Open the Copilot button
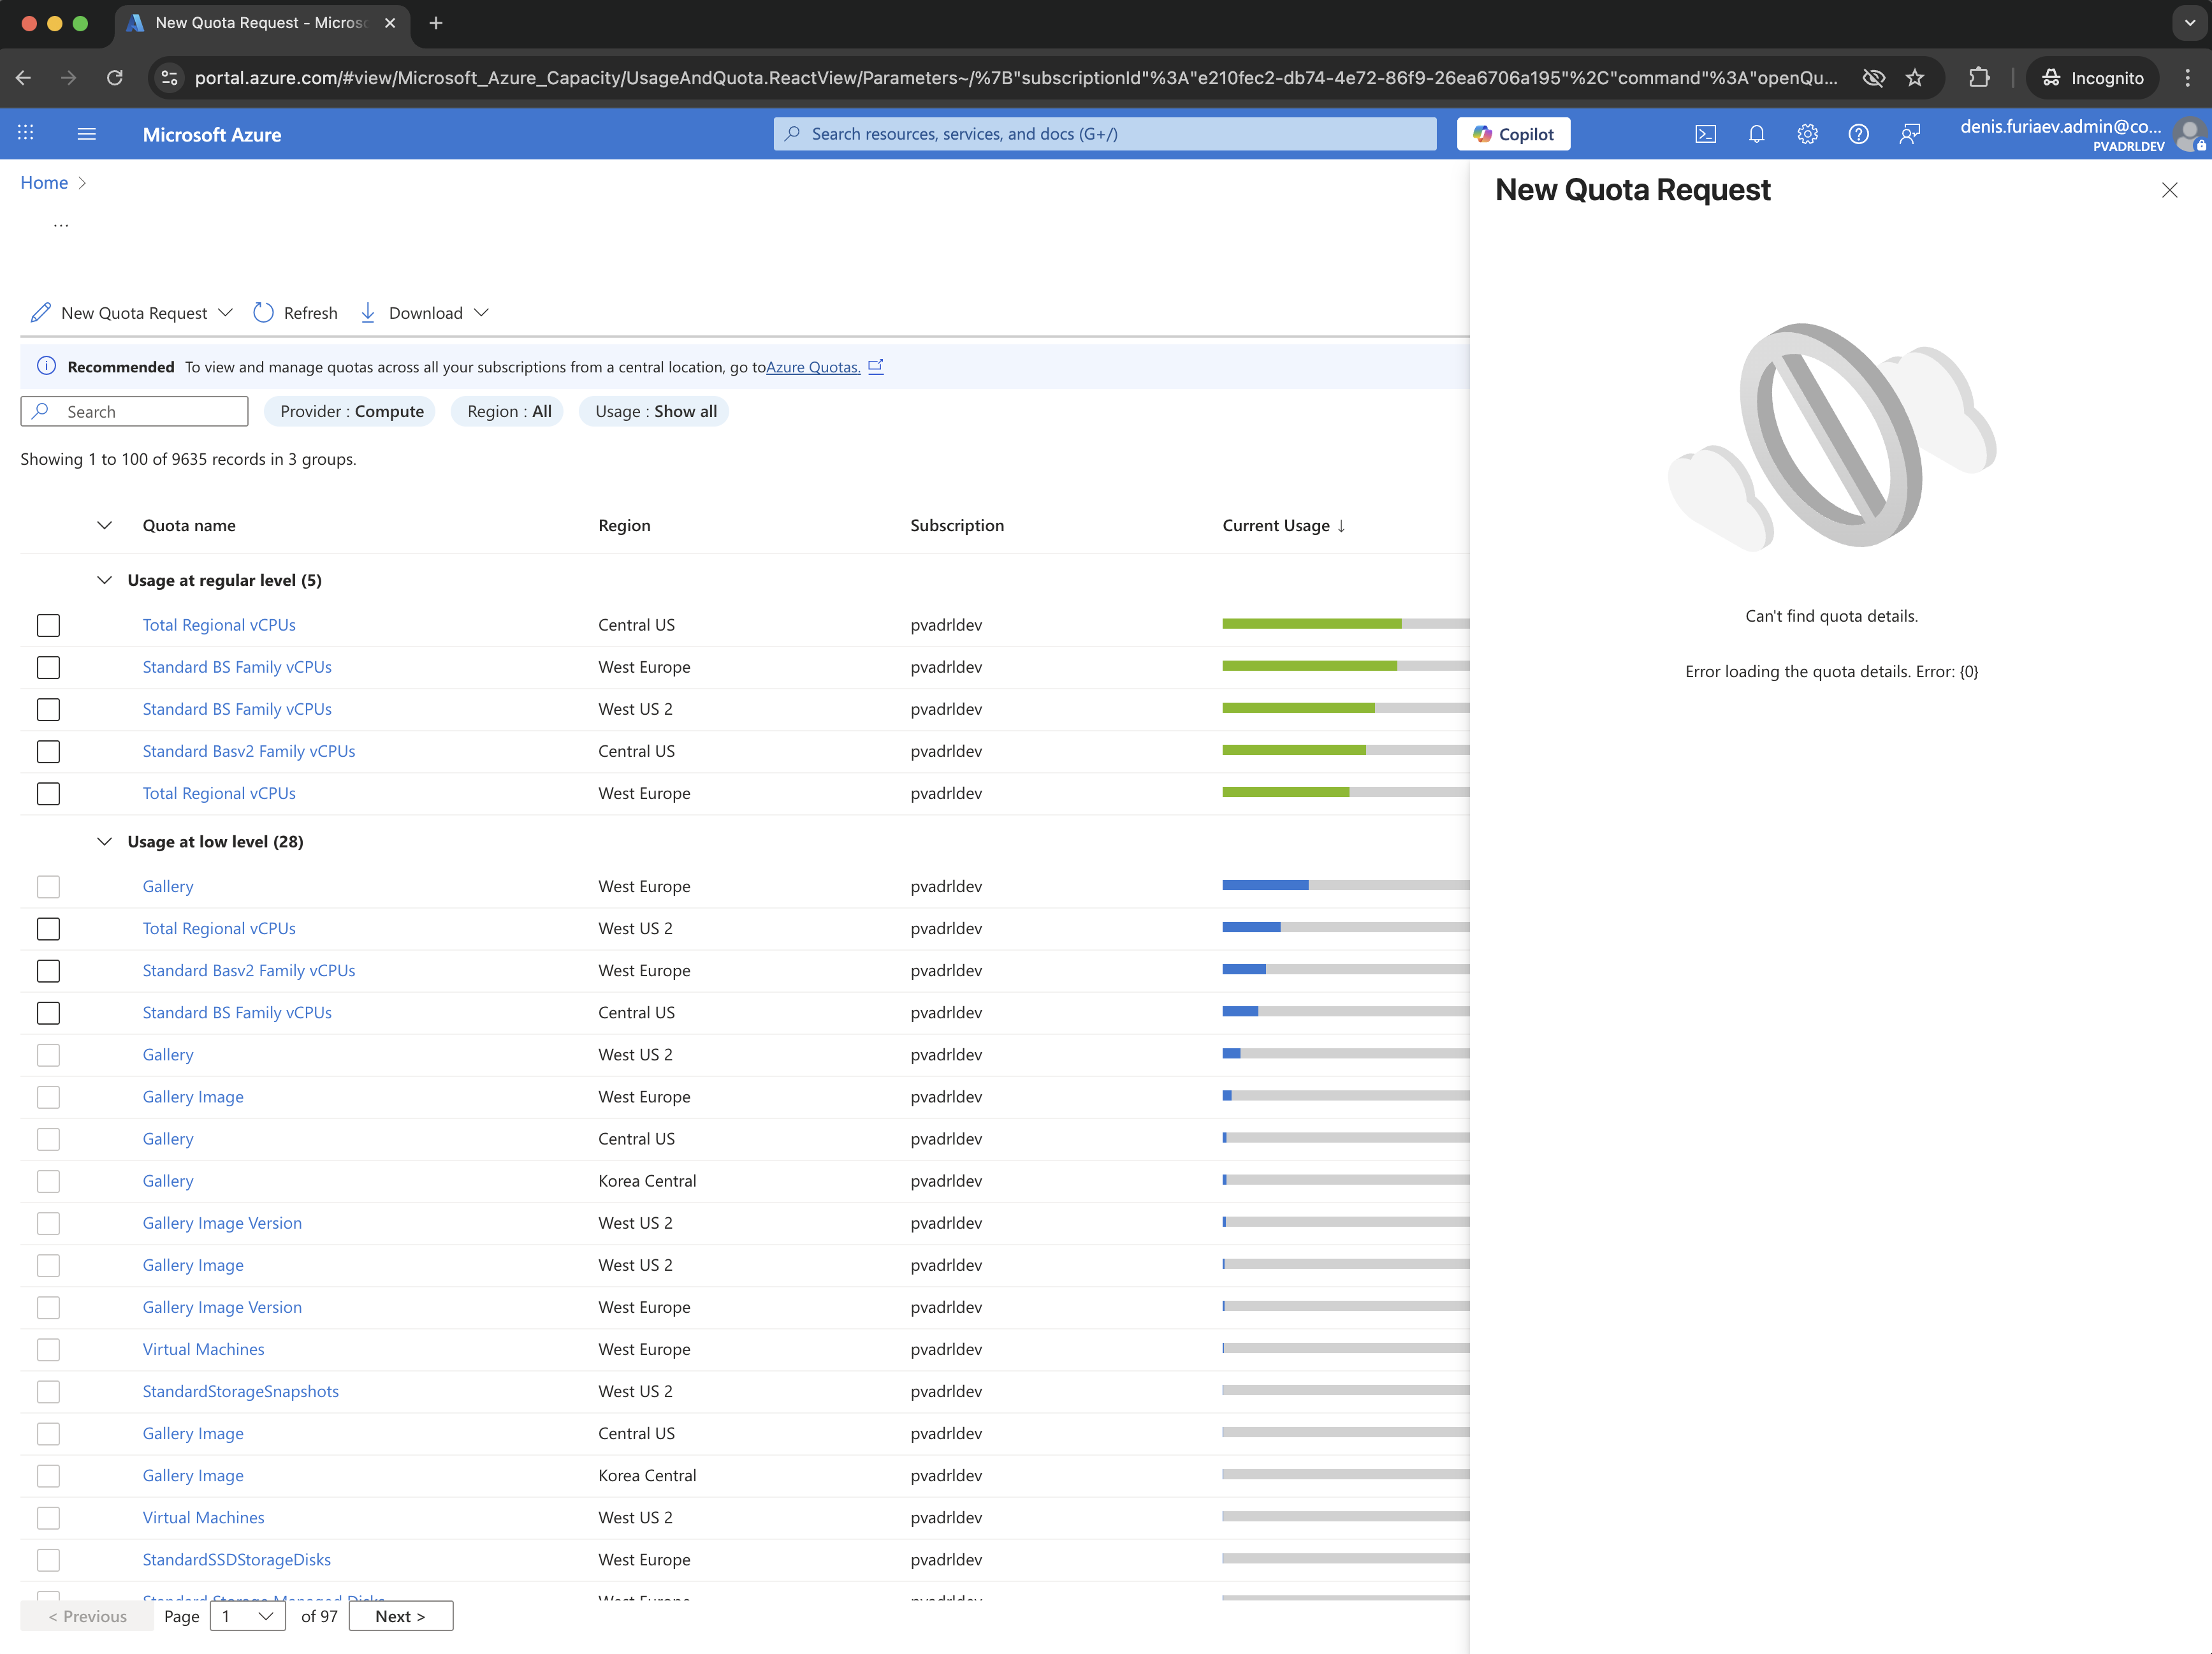2212x1654 pixels. click(x=1513, y=133)
